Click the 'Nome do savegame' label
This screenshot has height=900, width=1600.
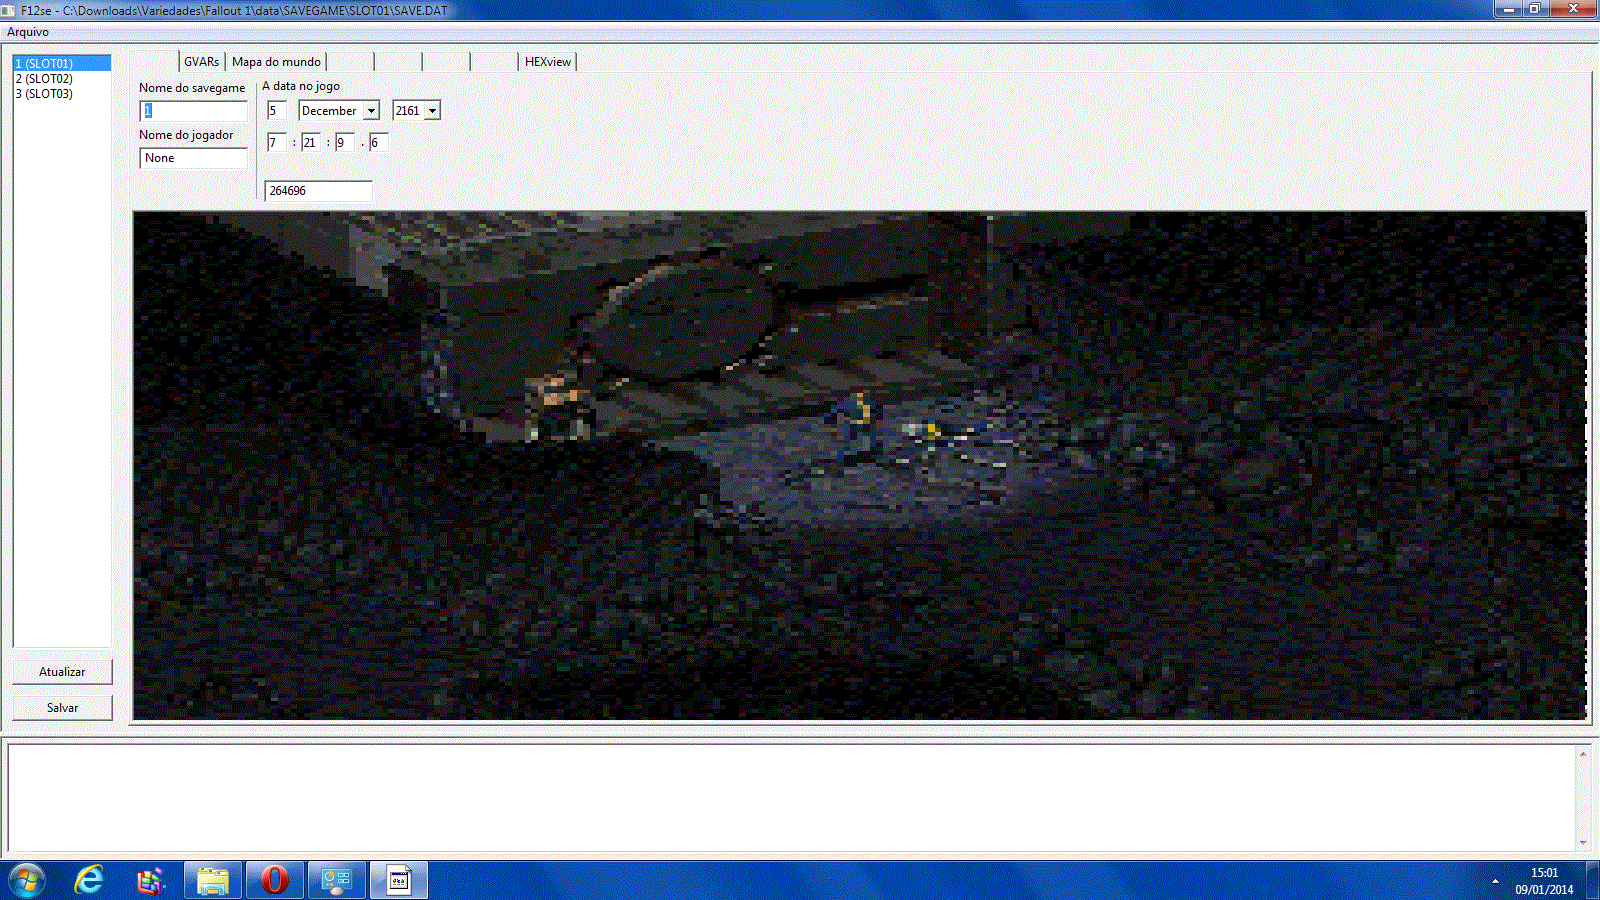click(192, 88)
